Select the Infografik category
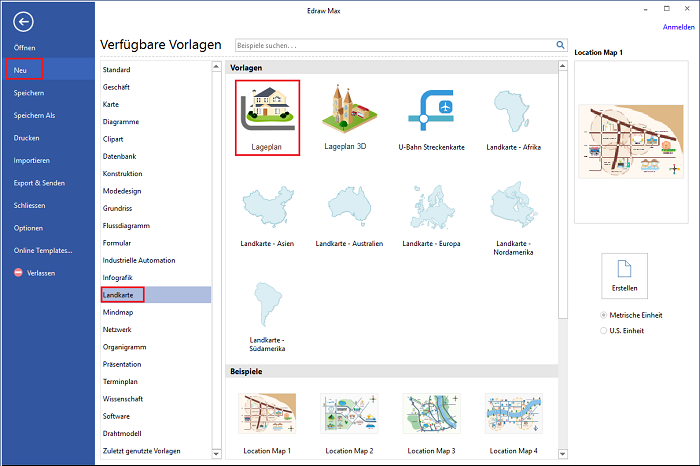Screen dimensions: 700x466 pos(117,278)
